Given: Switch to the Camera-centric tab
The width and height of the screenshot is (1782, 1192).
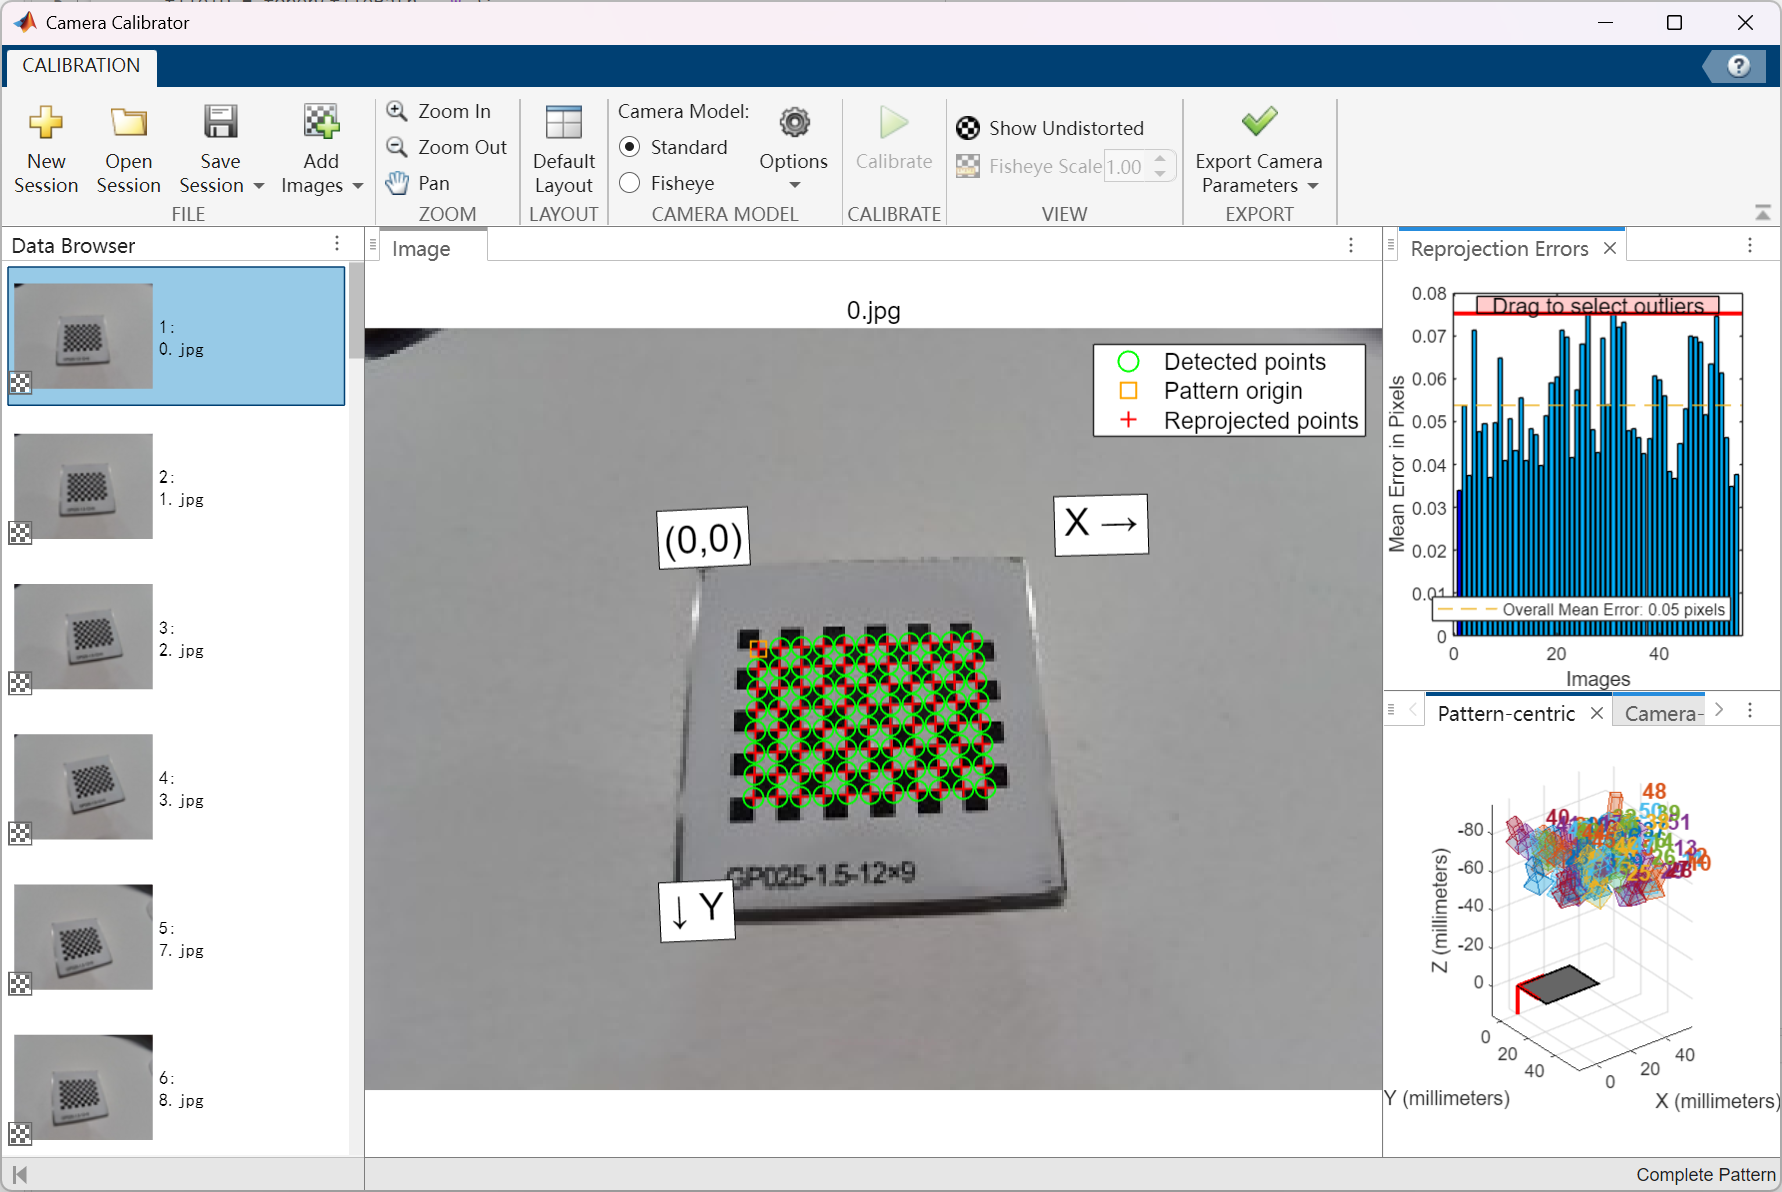Looking at the screenshot, I should (x=1661, y=713).
